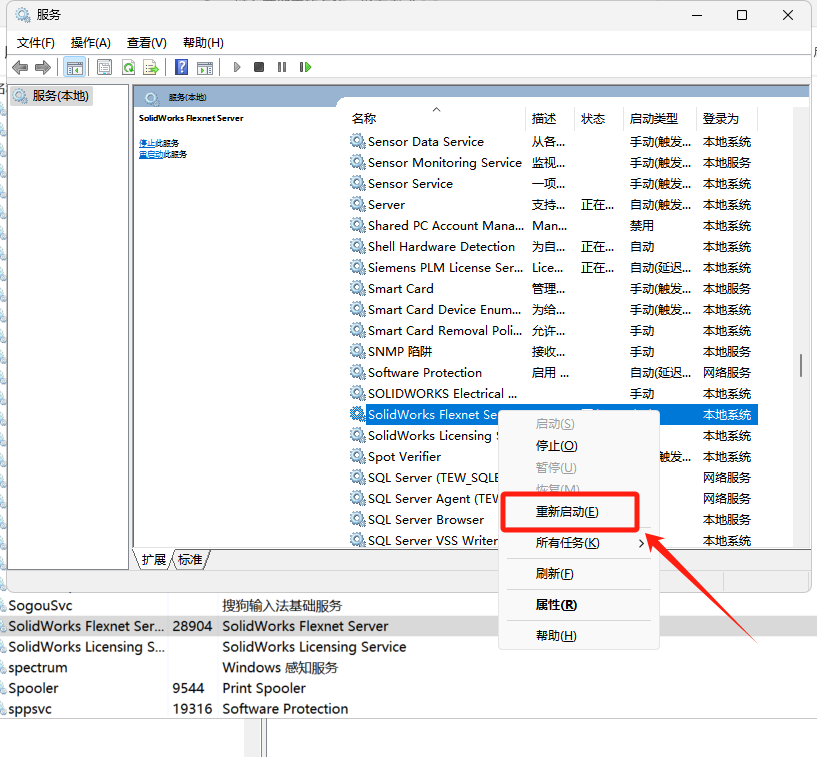
Task: Click gear icon of Spot Verifier
Action: (357, 456)
